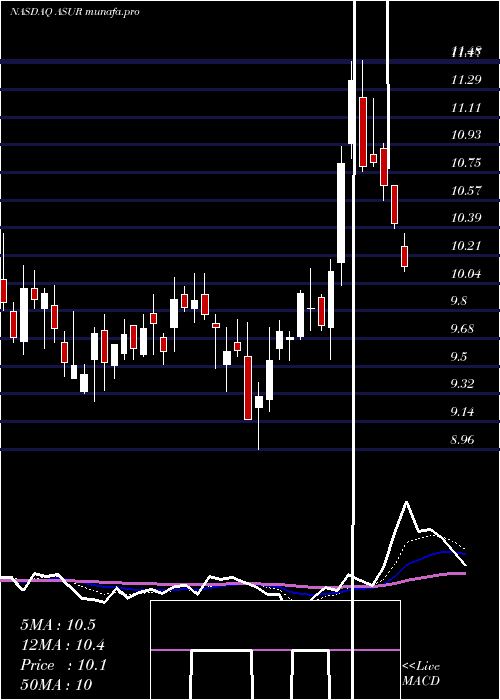
Task: Click the final red candlestick near 10.21
Action: 405,256
